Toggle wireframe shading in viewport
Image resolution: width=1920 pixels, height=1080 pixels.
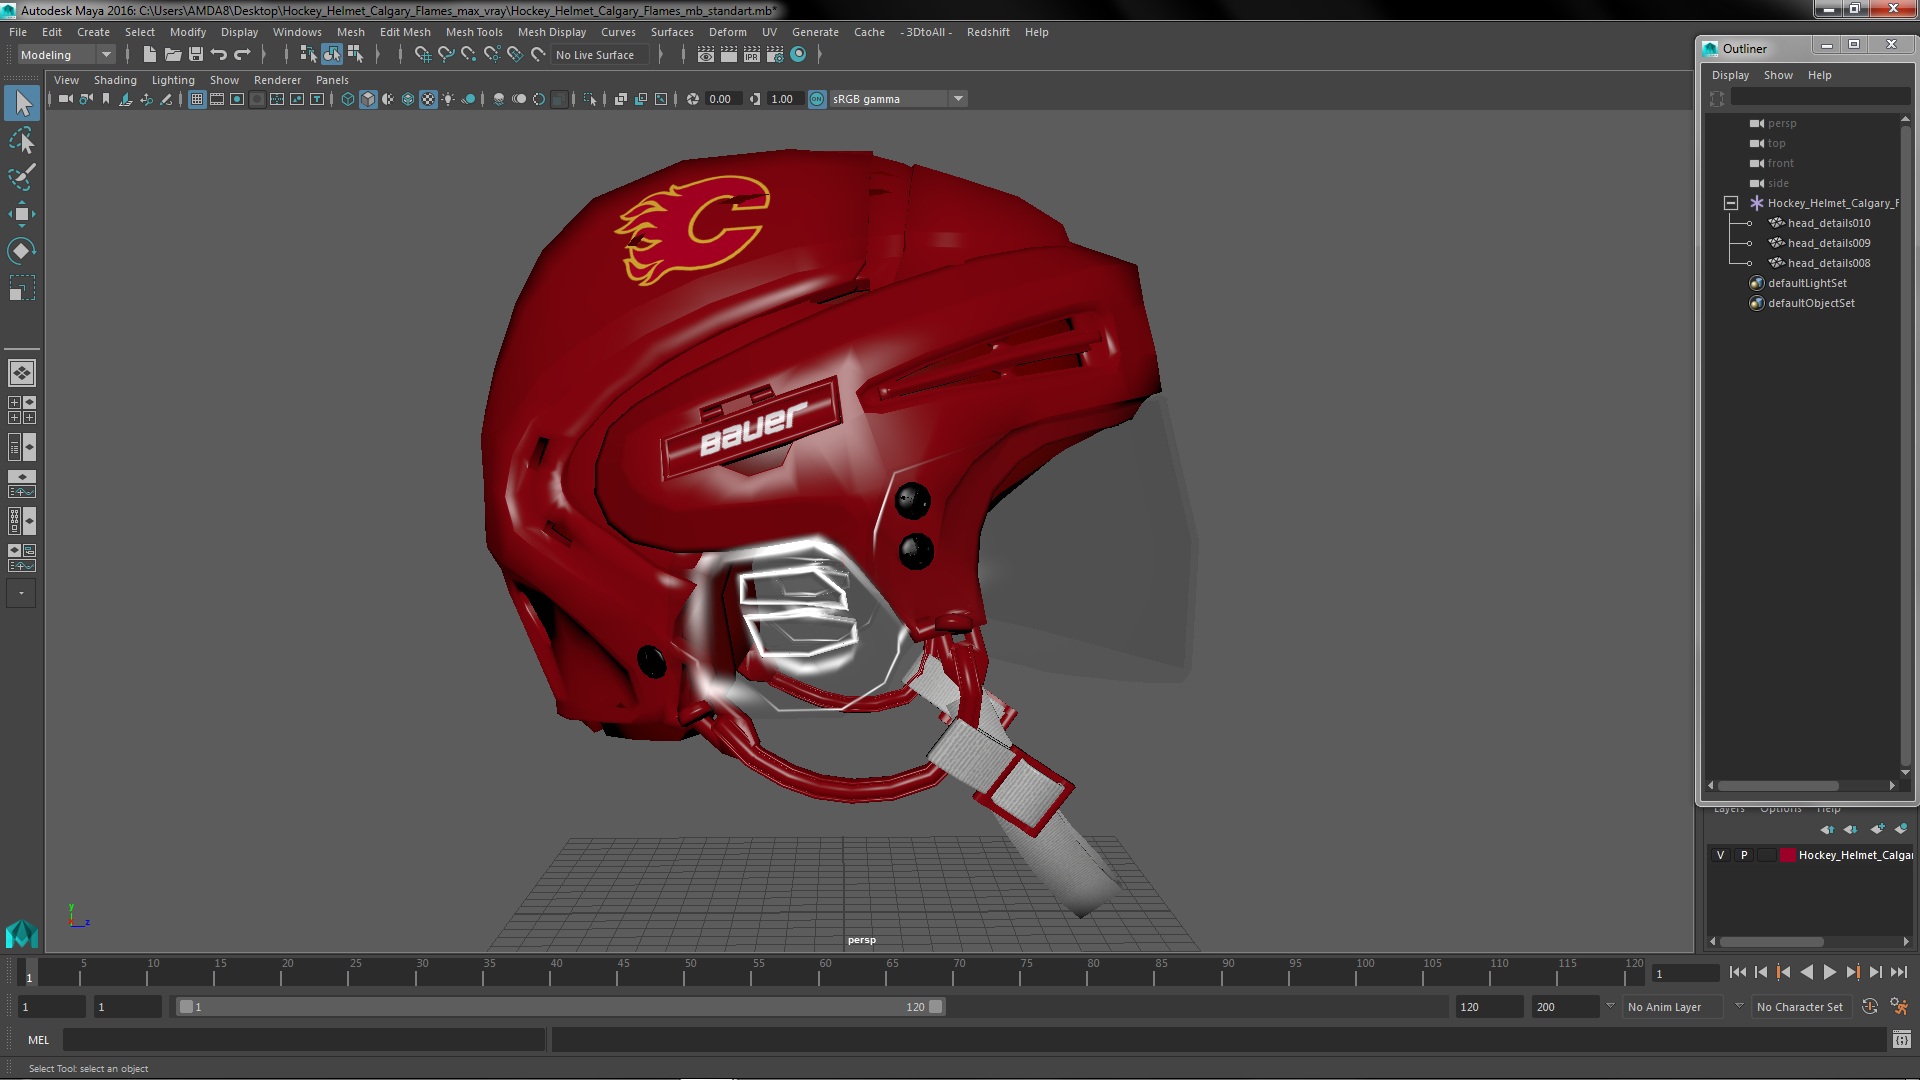pyautogui.click(x=348, y=99)
